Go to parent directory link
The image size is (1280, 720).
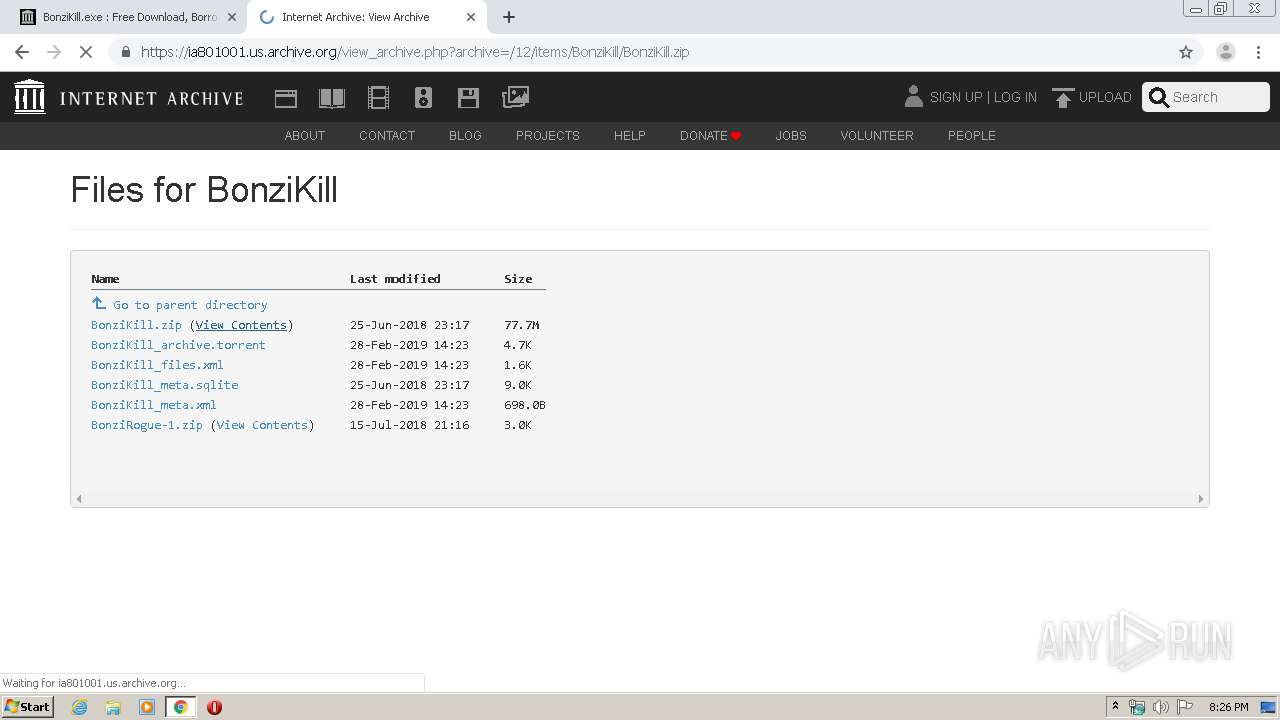click(x=190, y=305)
